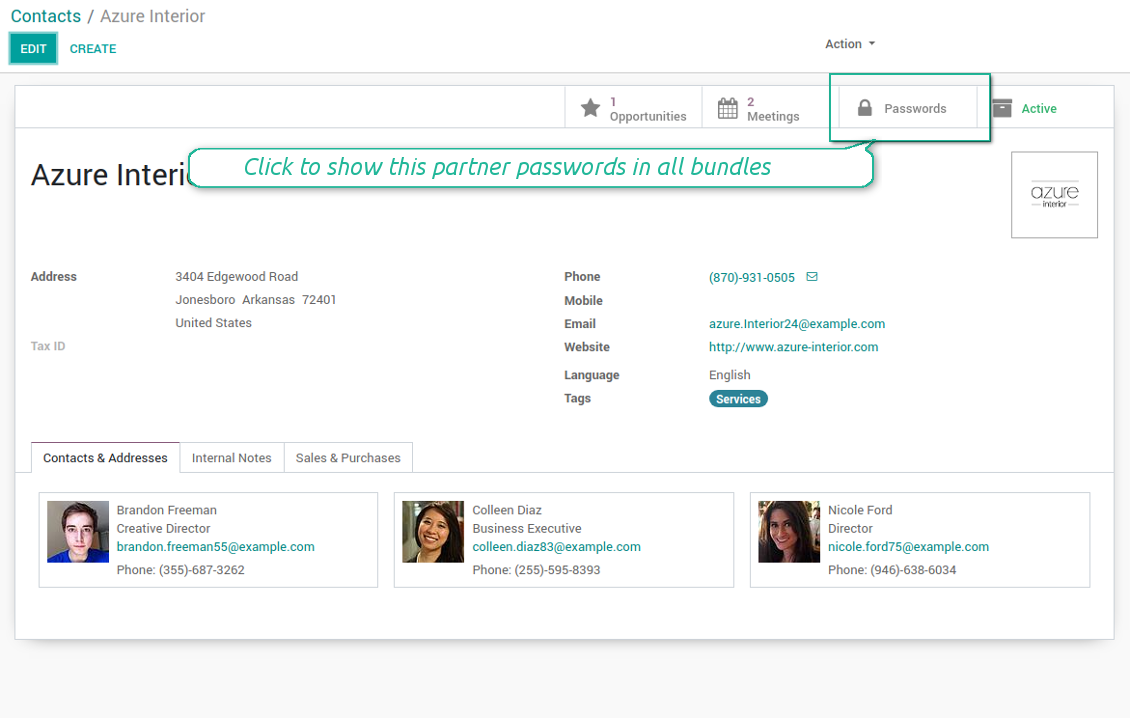Switch to Internal Notes tab
The image size is (1130, 718).
point(231,458)
